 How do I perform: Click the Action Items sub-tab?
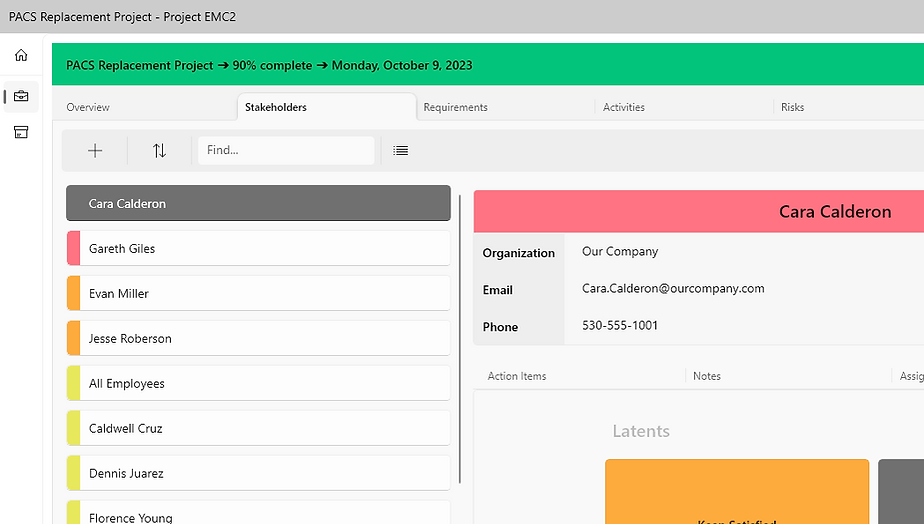click(517, 376)
